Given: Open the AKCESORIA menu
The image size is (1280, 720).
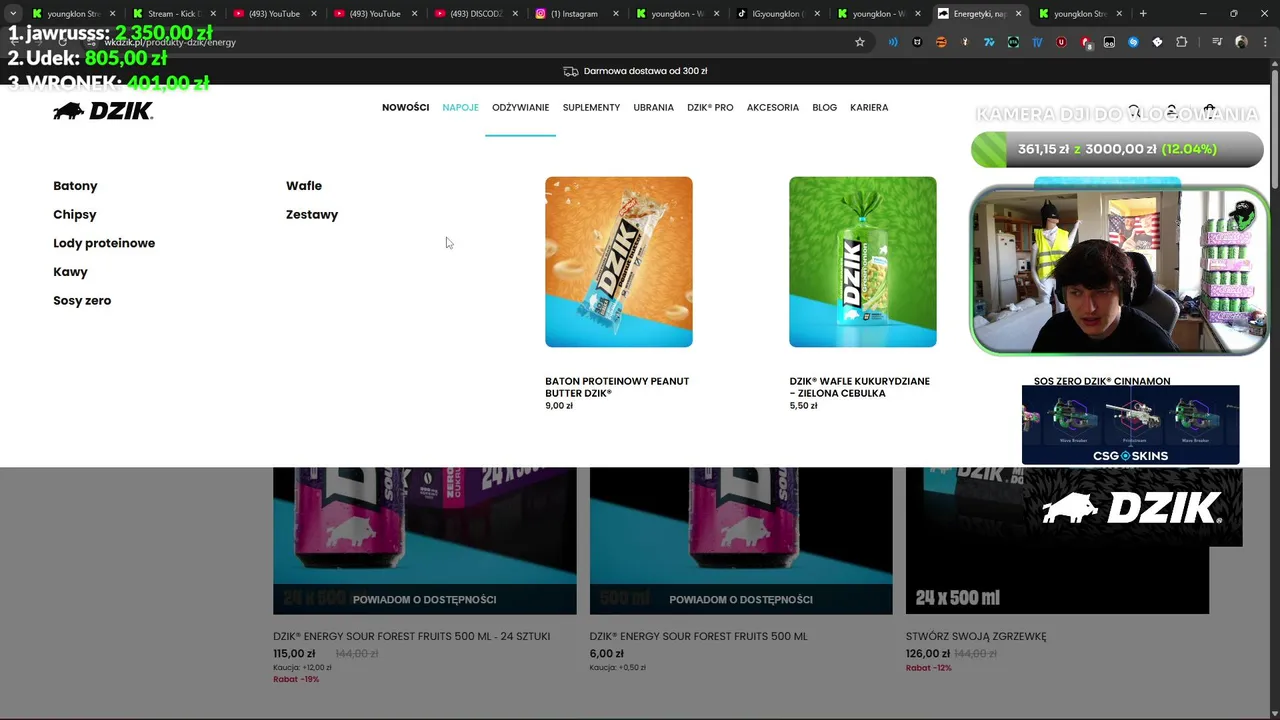Looking at the screenshot, I should coord(772,107).
